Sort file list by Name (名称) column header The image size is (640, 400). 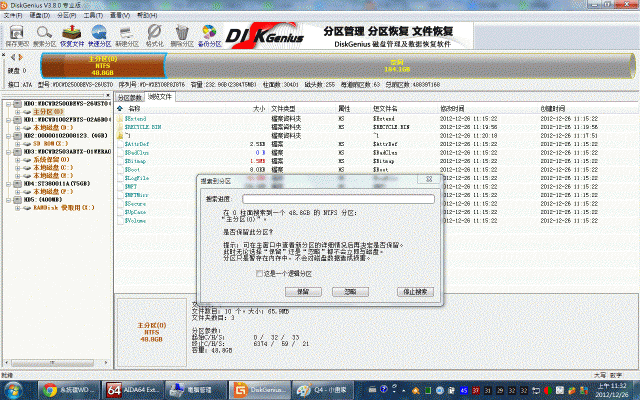(x=134, y=109)
